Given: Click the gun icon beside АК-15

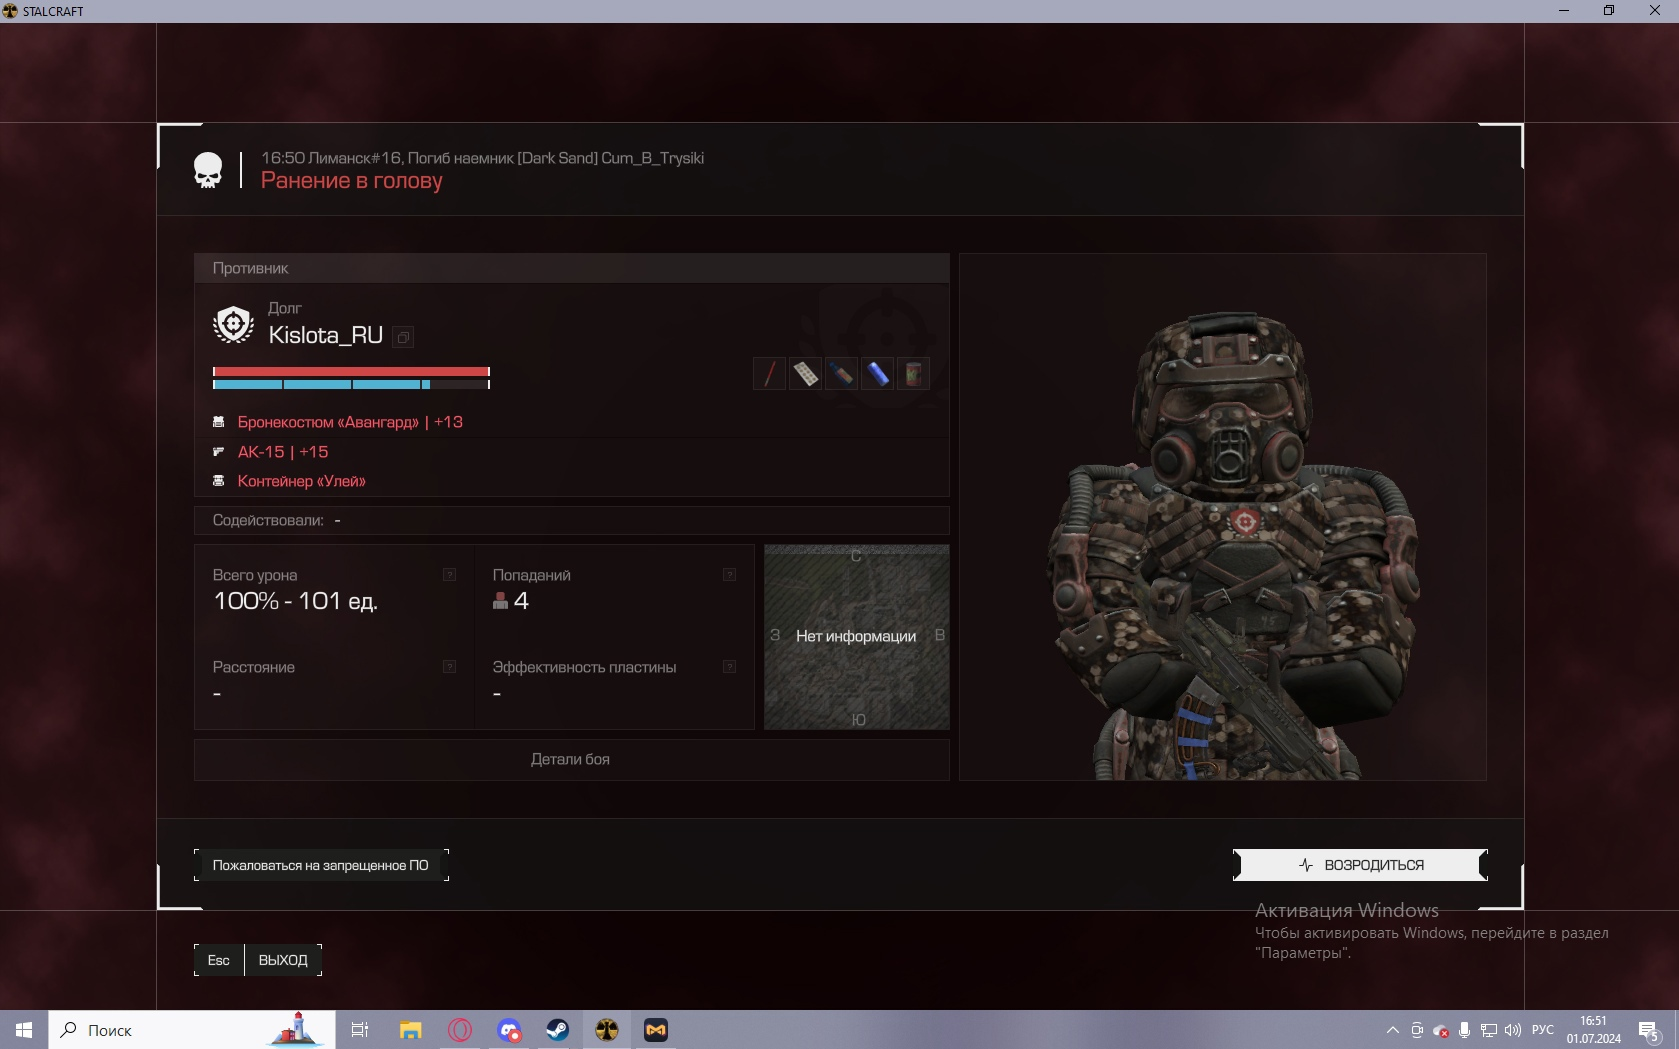Looking at the screenshot, I should click(218, 452).
